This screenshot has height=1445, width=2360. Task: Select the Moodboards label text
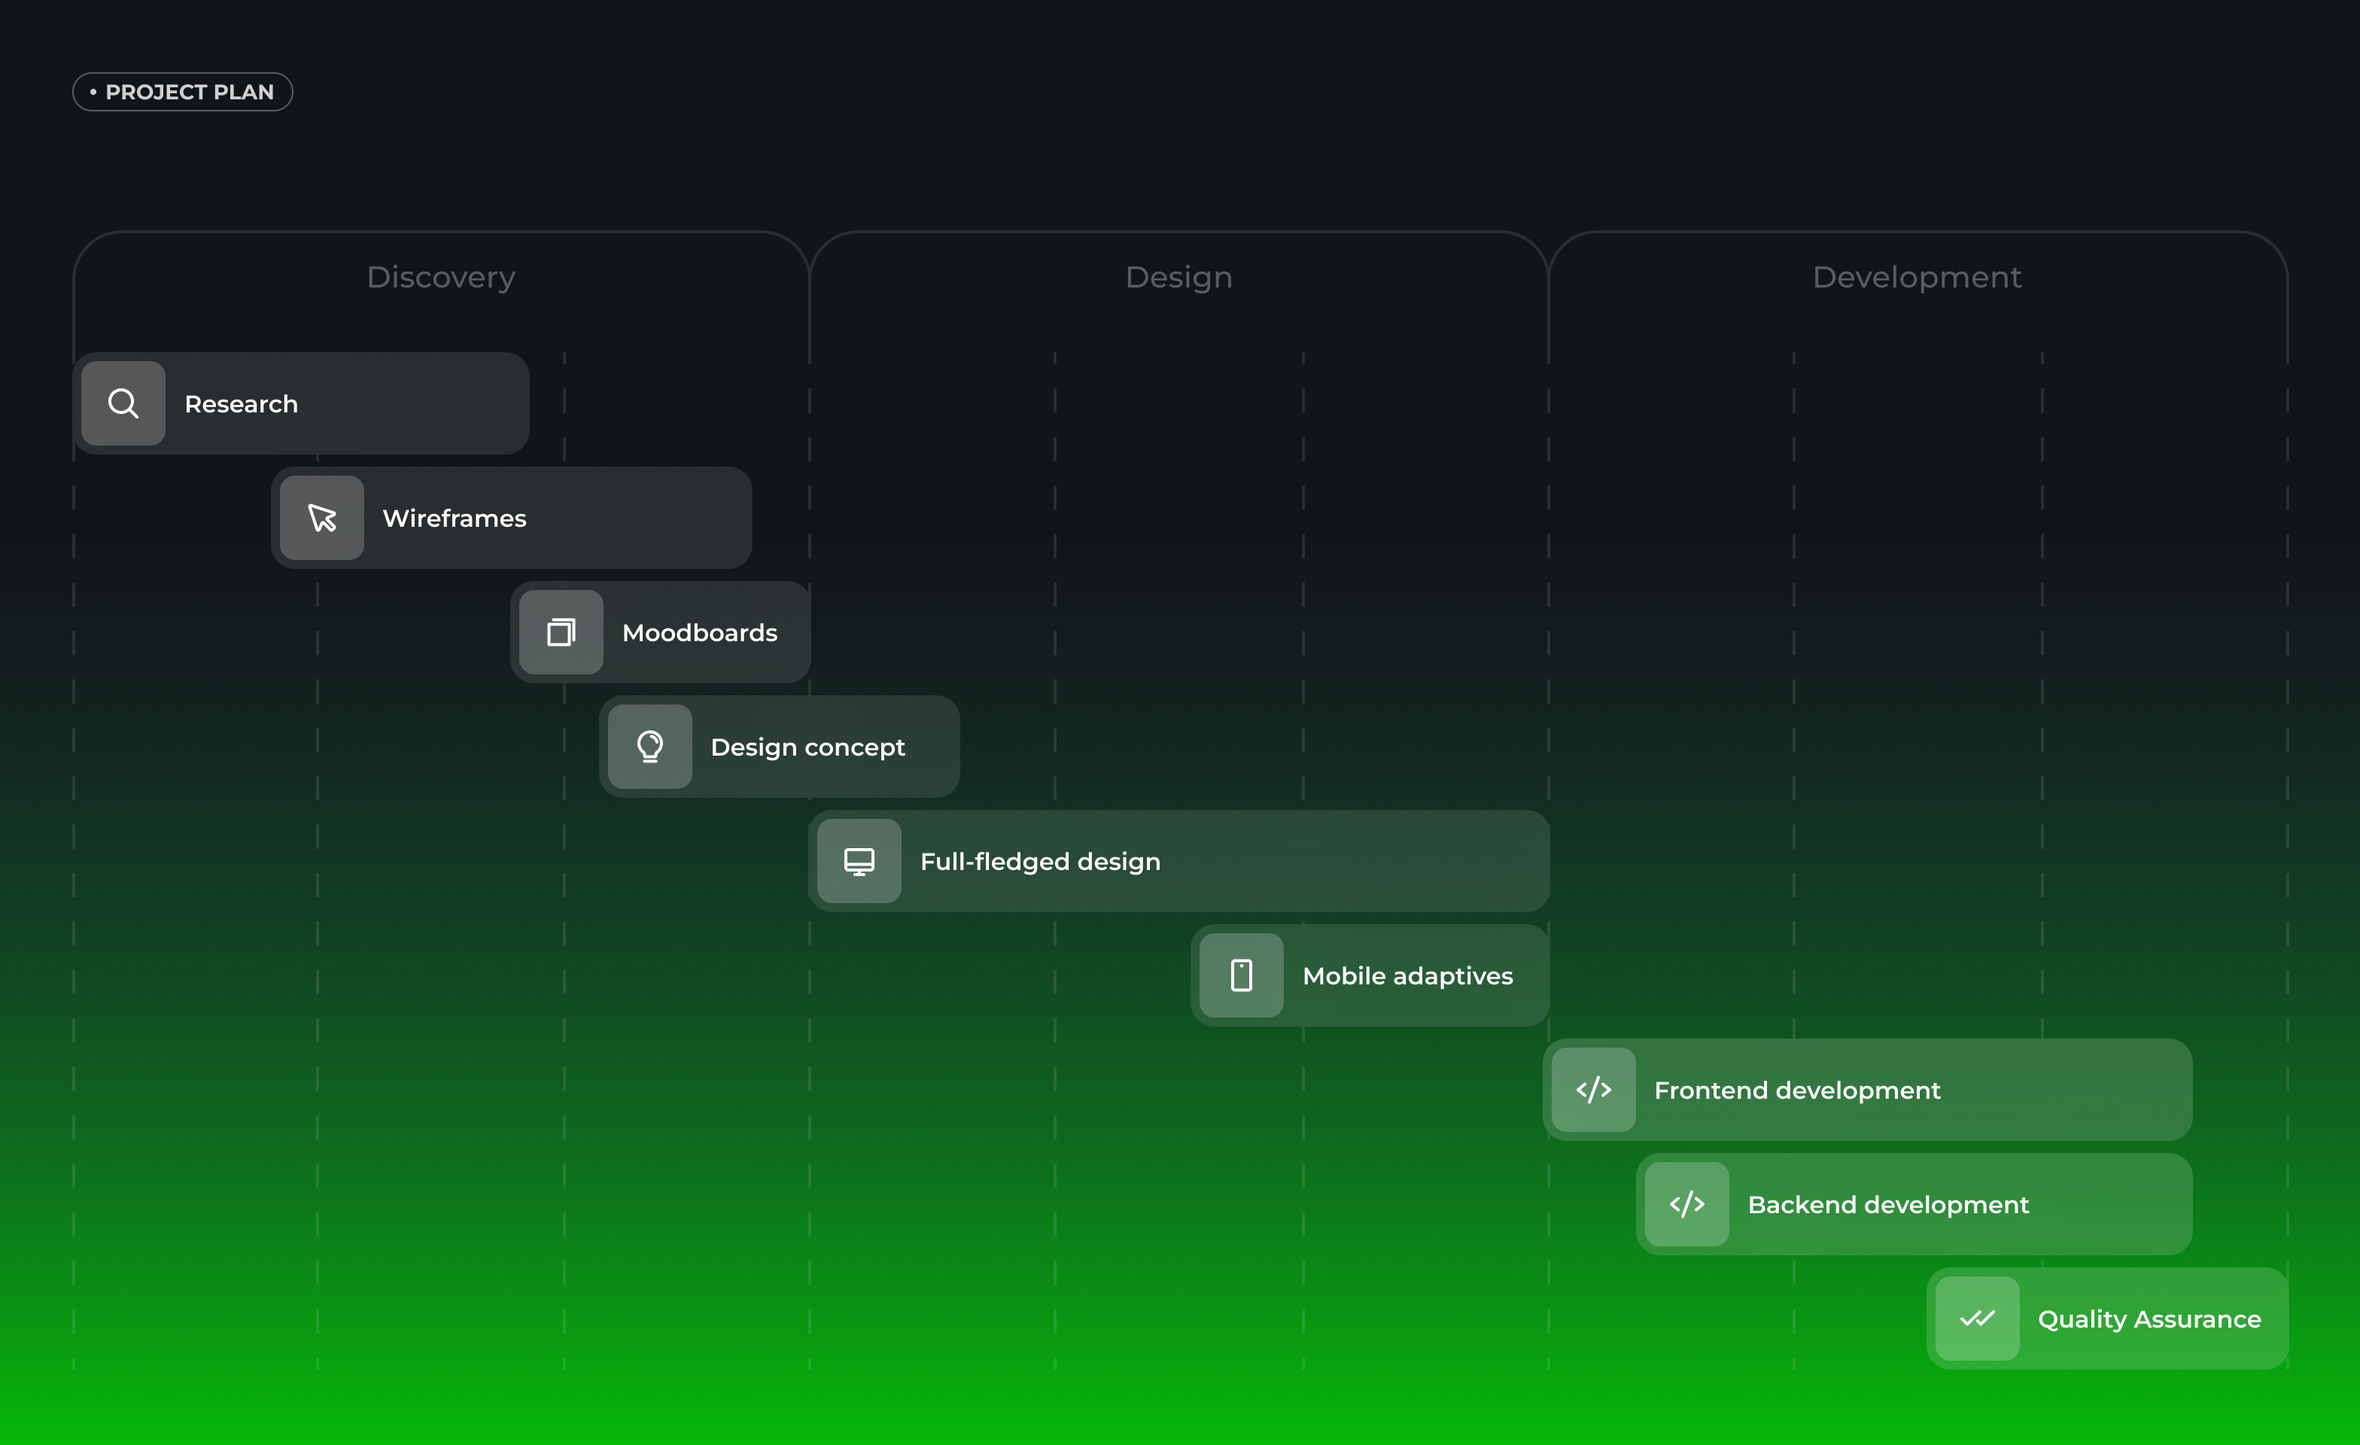700,633
